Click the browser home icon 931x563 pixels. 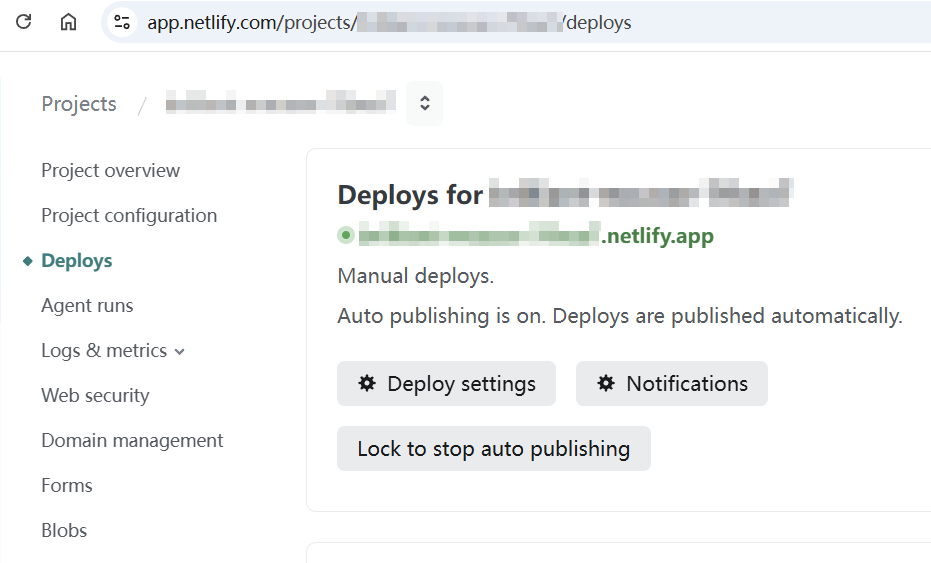click(x=68, y=21)
